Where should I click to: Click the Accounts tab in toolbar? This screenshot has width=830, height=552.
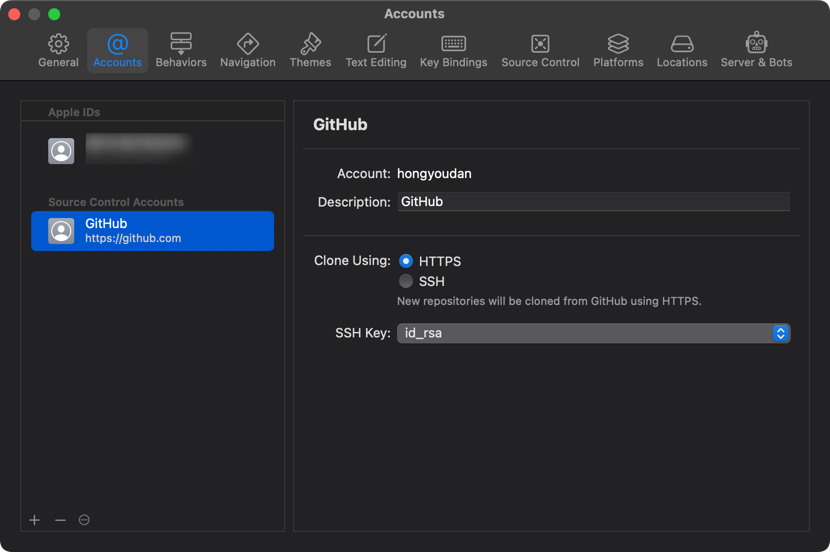click(117, 50)
